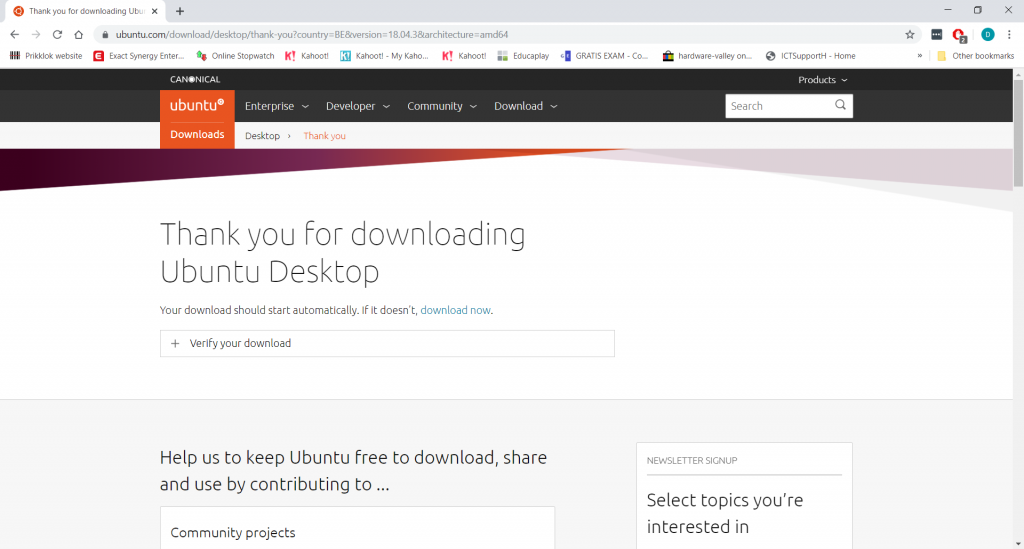The height and width of the screenshot is (549, 1024).
Task: Click the browser forward arrow
Action: [36, 35]
